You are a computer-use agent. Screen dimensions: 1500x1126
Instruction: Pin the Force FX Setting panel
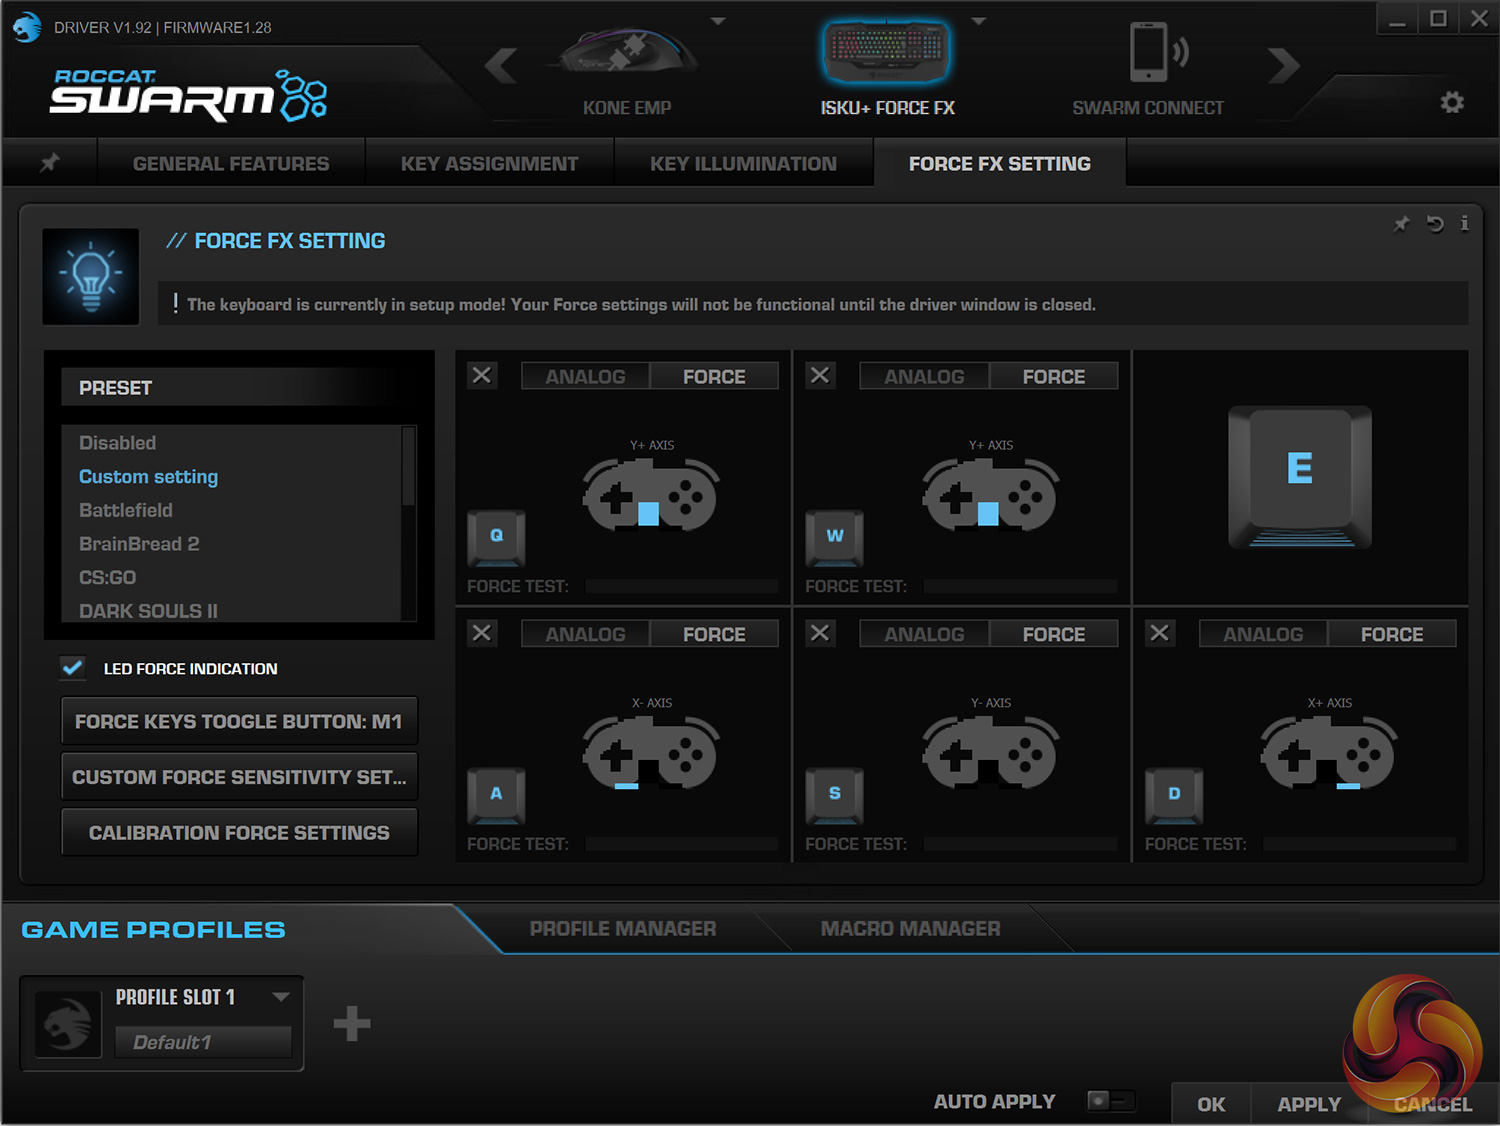[x=1401, y=224]
